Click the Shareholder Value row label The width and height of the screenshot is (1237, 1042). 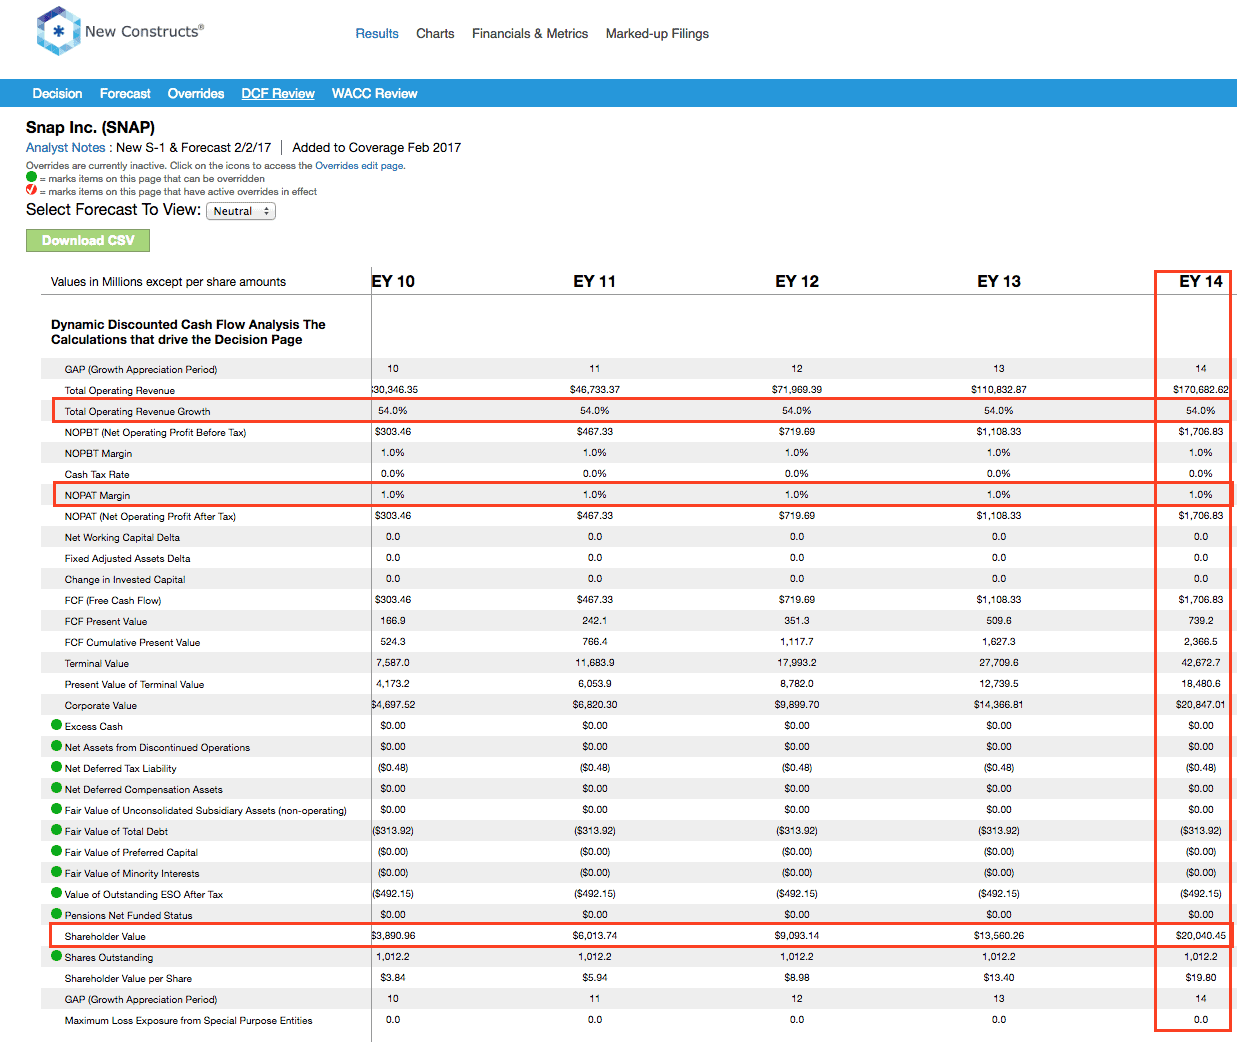[105, 937]
